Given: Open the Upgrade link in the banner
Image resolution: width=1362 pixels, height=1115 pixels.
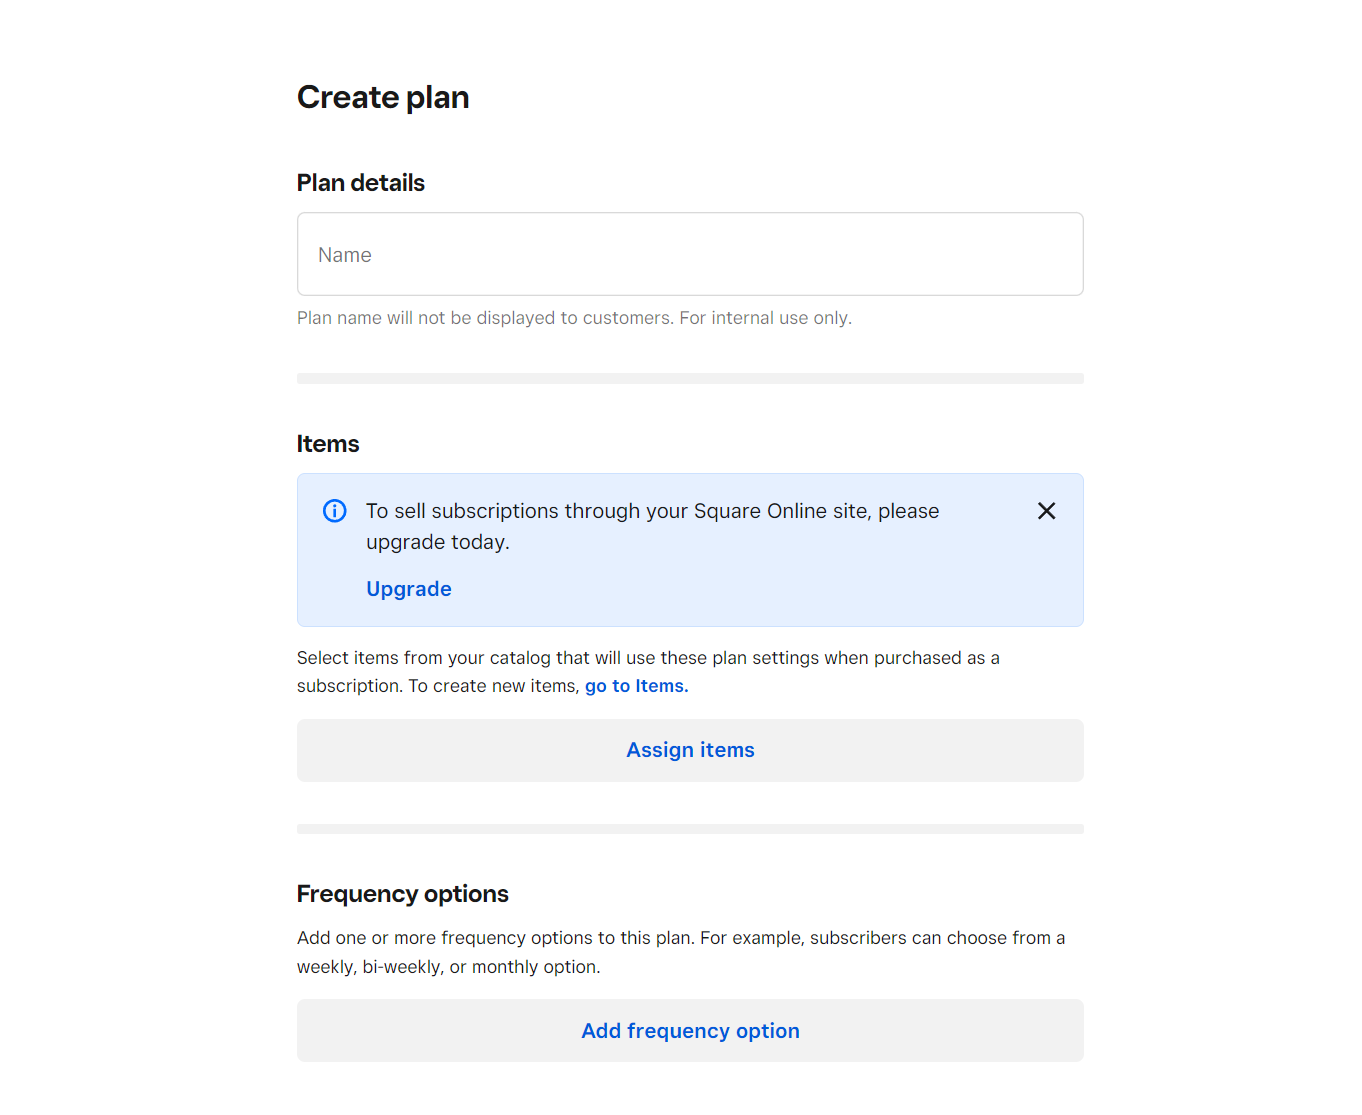Looking at the screenshot, I should (409, 589).
